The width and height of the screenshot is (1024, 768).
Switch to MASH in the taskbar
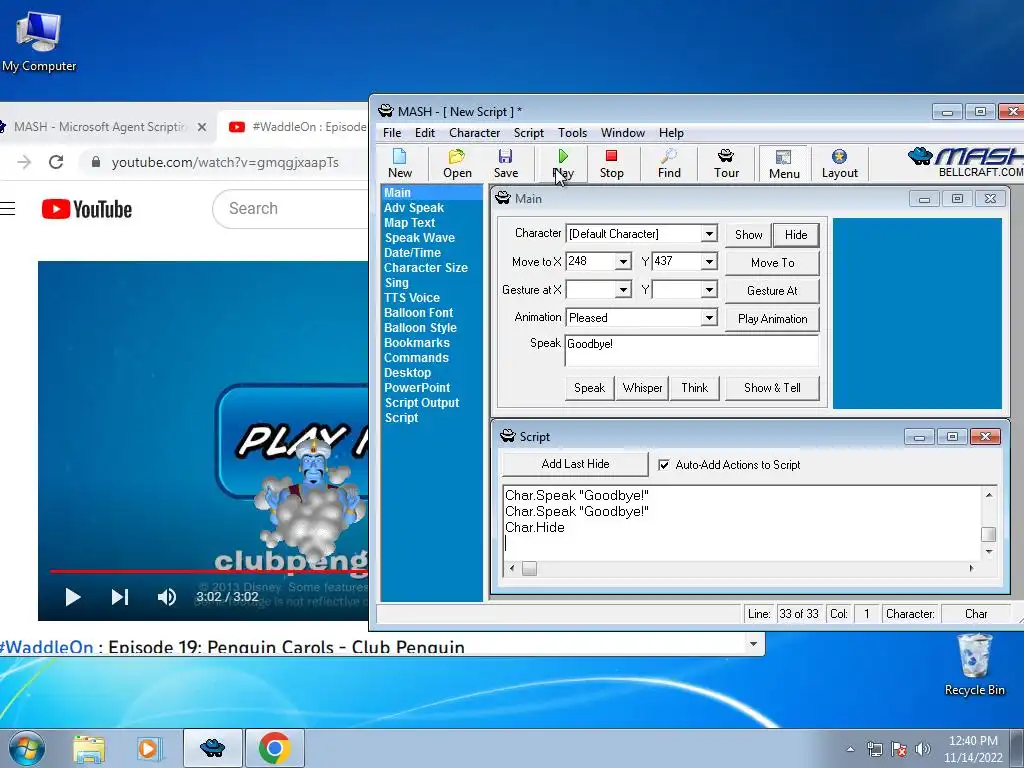pos(212,748)
